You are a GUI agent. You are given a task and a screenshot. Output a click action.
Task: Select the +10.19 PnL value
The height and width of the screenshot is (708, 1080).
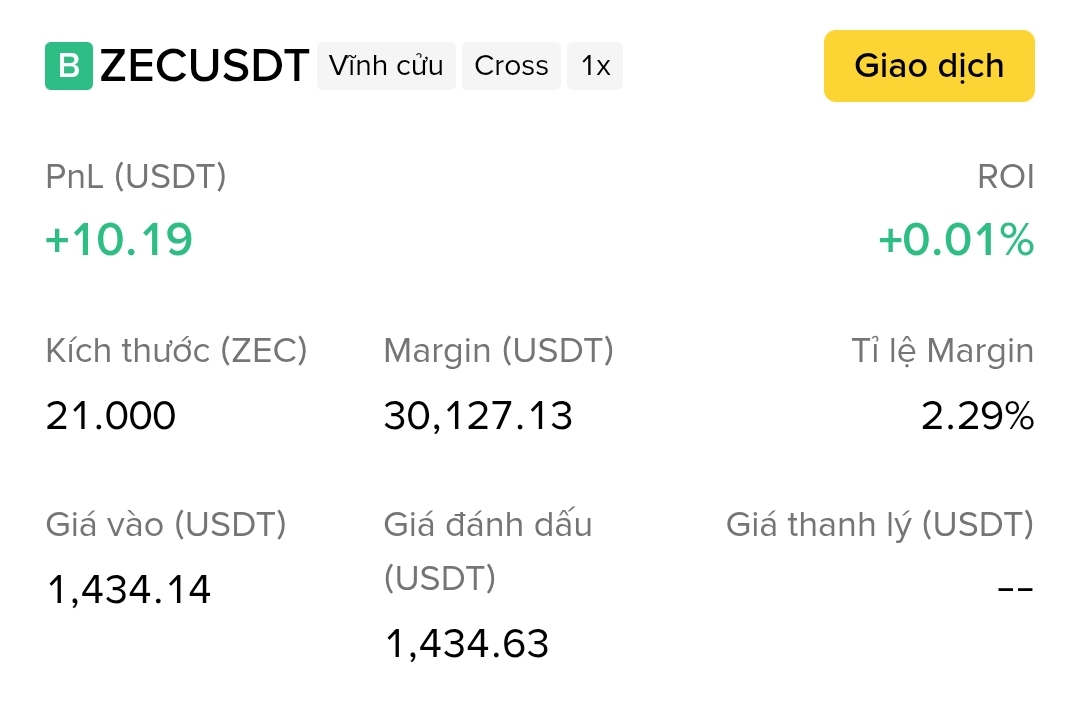click(118, 240)
